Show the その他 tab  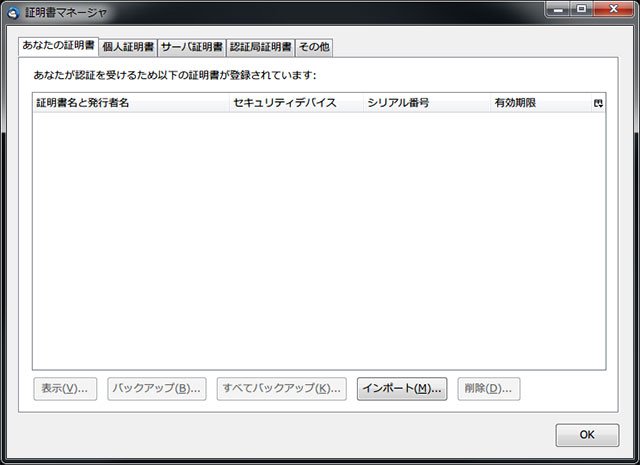[314, 47]
